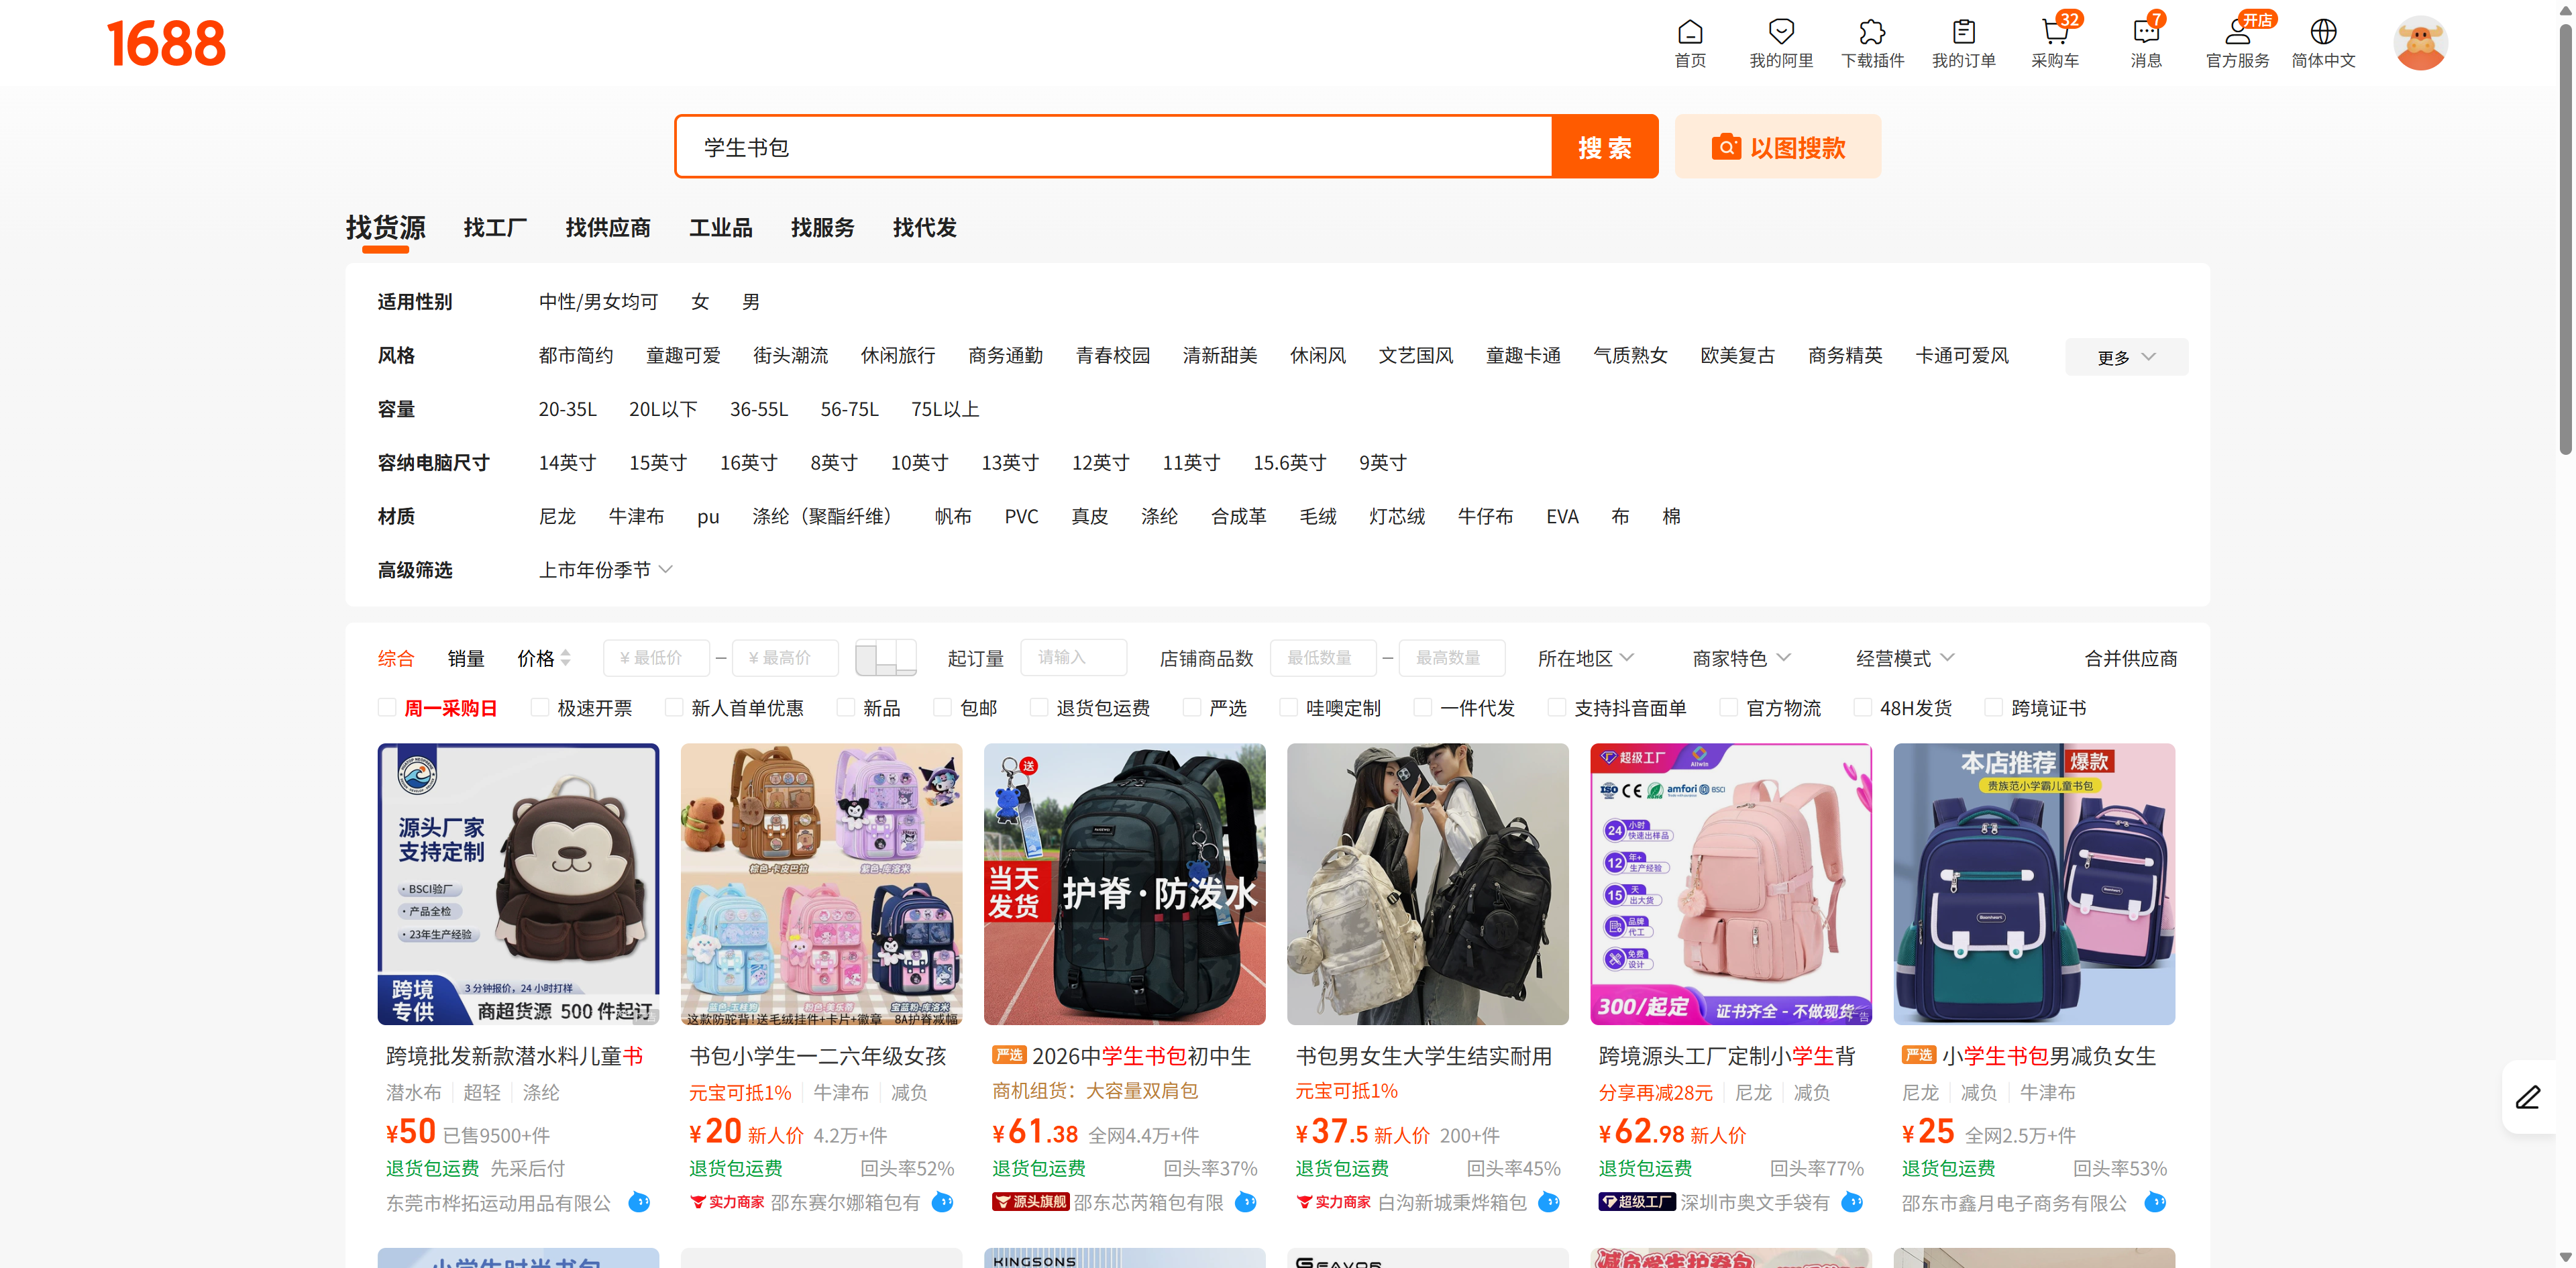Click the camera icon in 以图搜款
This screenshot has height=1268, width=2576.
[x=1726, y=147]
